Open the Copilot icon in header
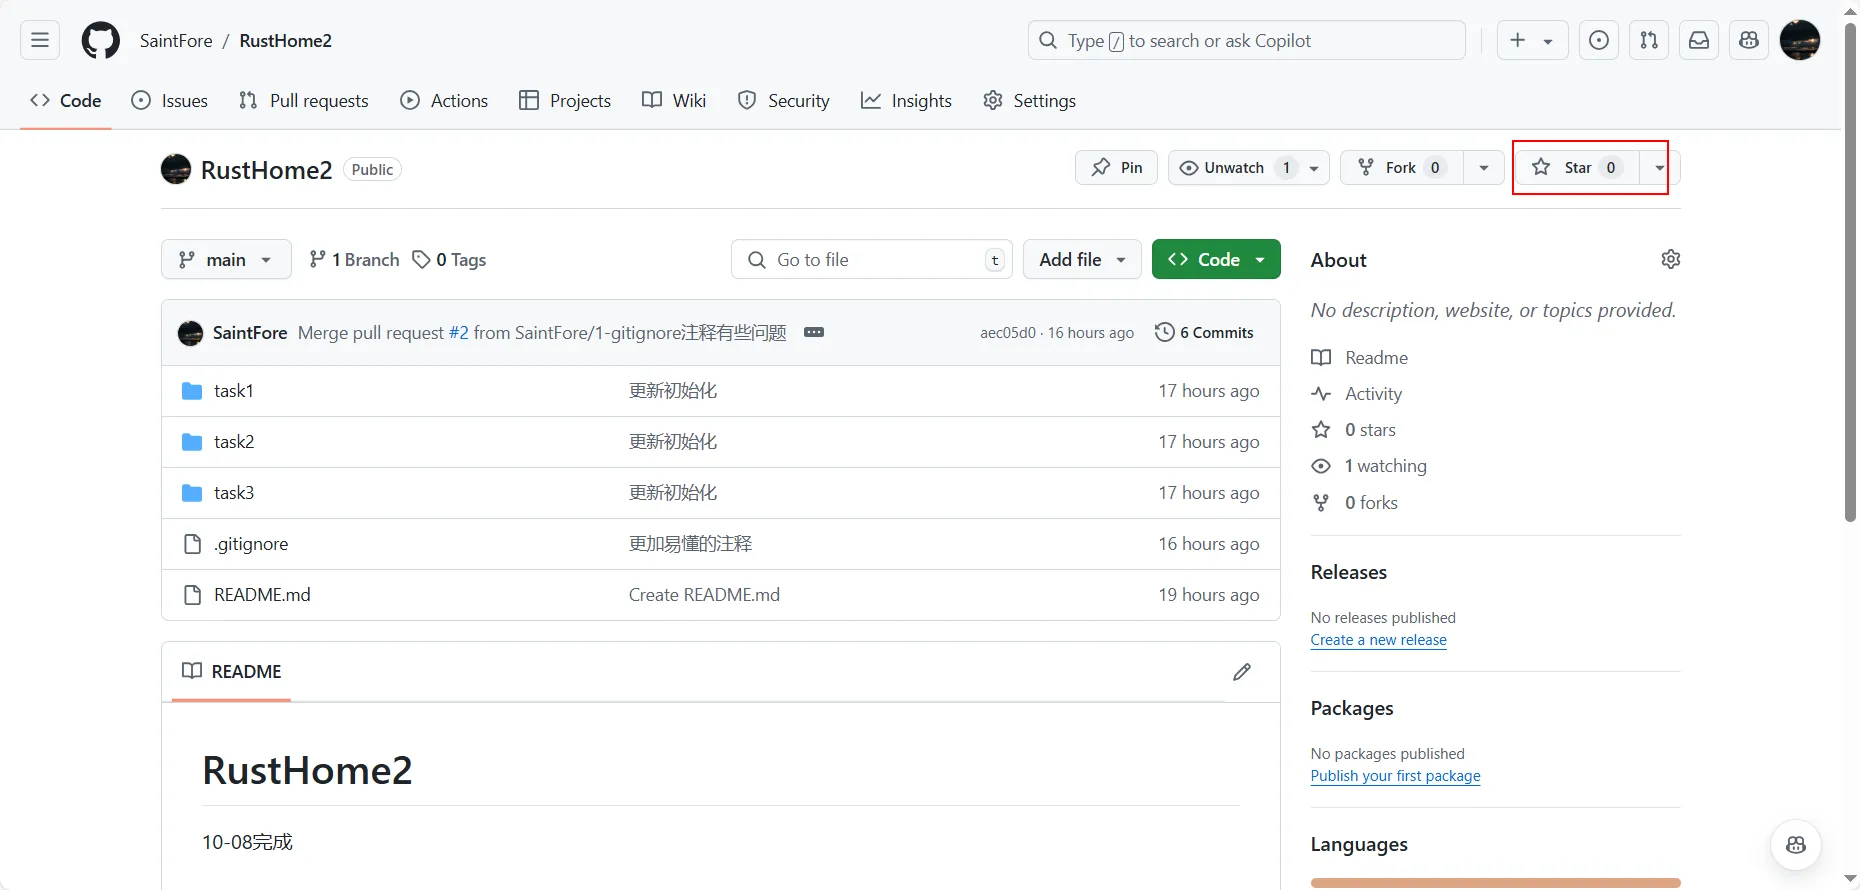 tap(1749, 41)
